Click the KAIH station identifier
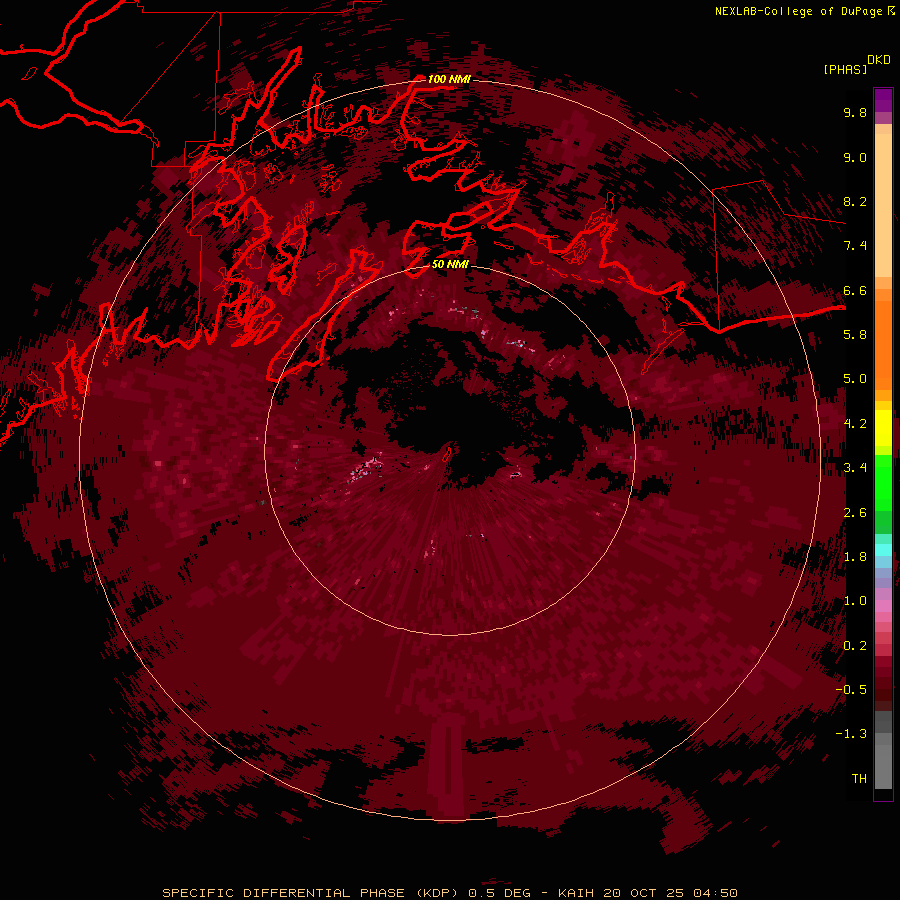 pos(577,893)
